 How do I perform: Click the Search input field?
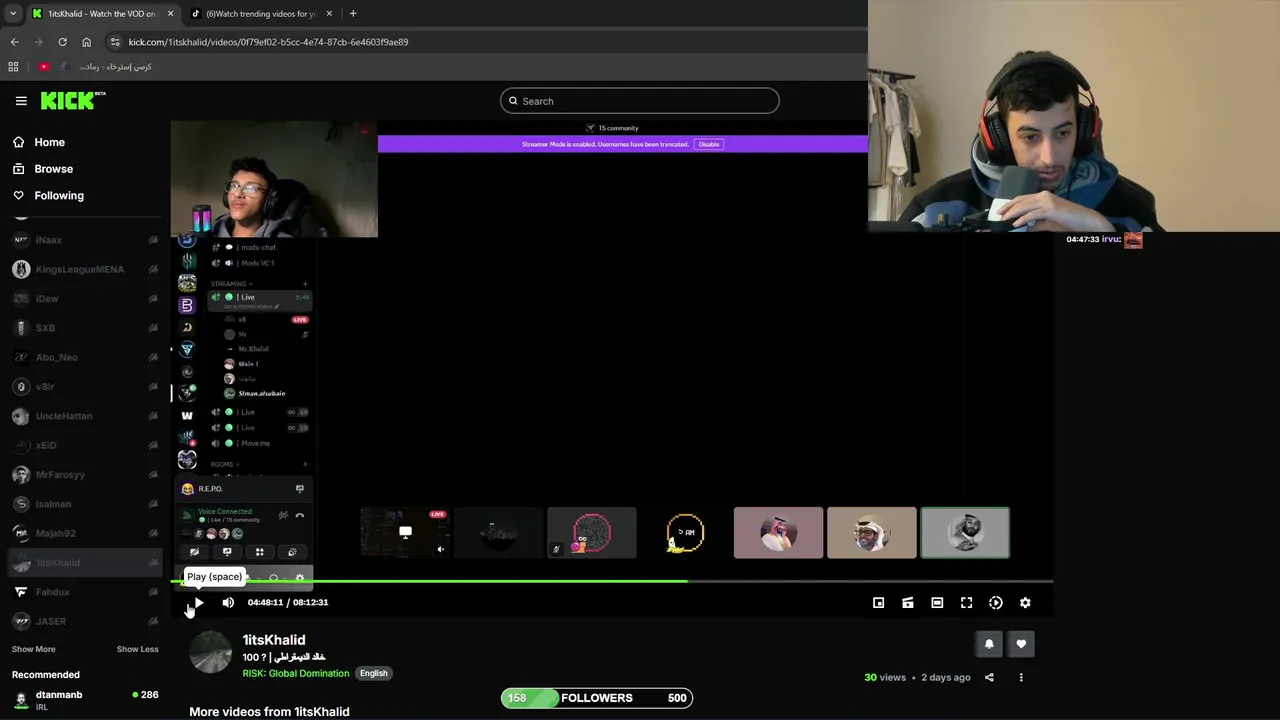(x=640, y=101)
